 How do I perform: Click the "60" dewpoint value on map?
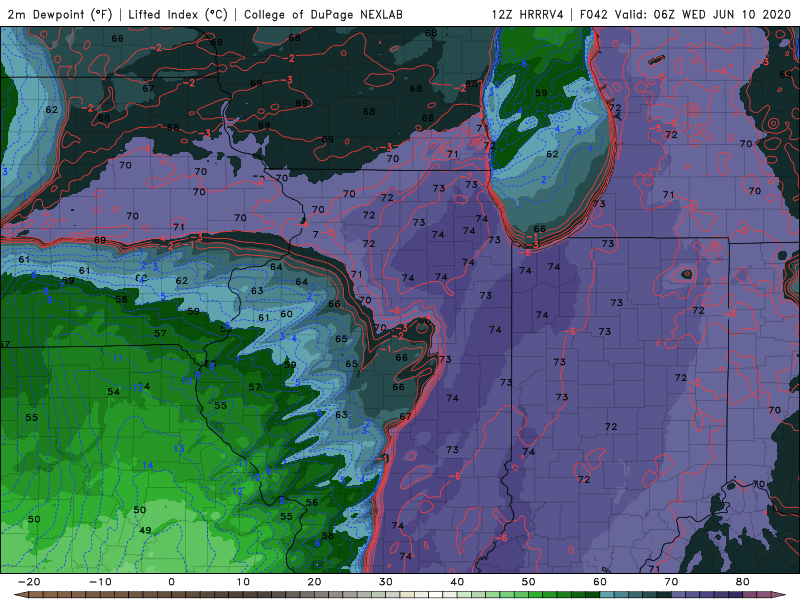(x=286, y=314)
